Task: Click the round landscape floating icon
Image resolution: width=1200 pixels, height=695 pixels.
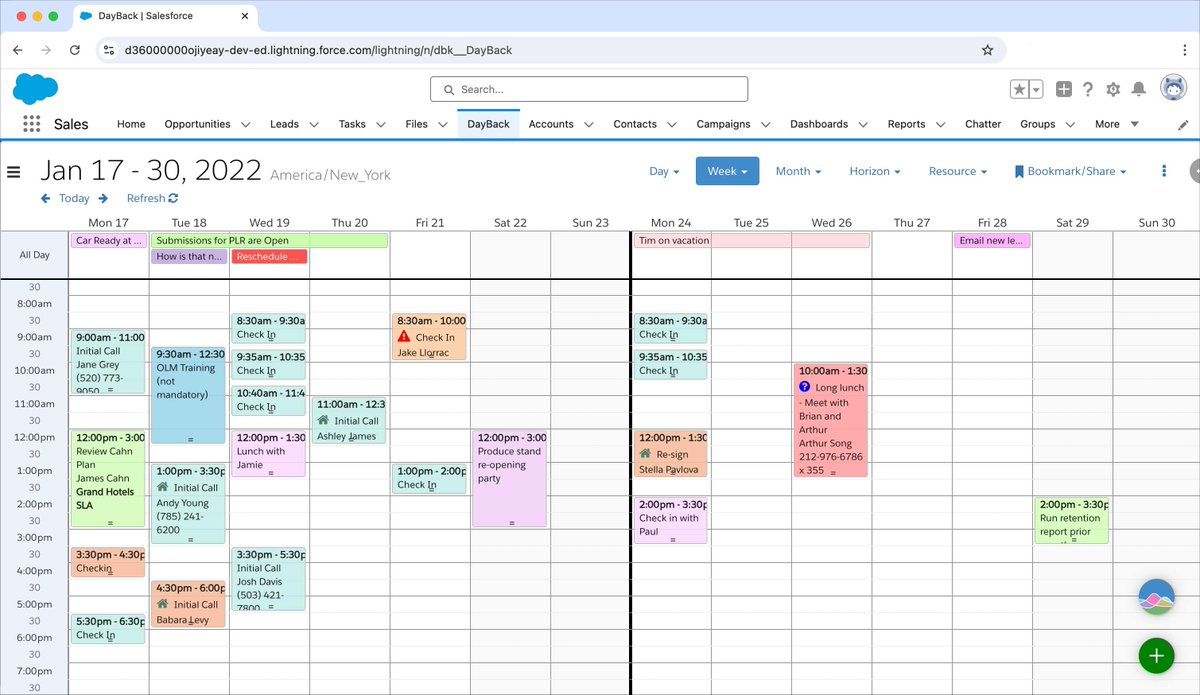Action: 1156,597
